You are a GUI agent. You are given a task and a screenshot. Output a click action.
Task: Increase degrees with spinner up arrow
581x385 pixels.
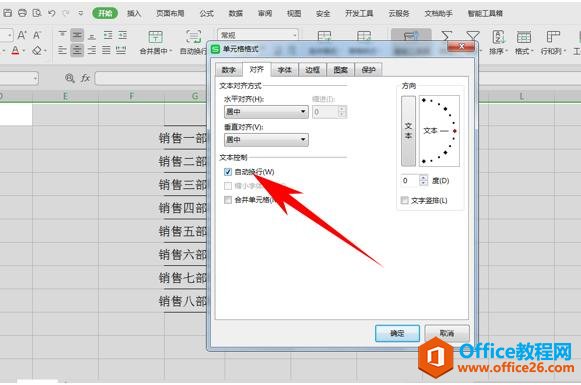click(x=424, y=178)
